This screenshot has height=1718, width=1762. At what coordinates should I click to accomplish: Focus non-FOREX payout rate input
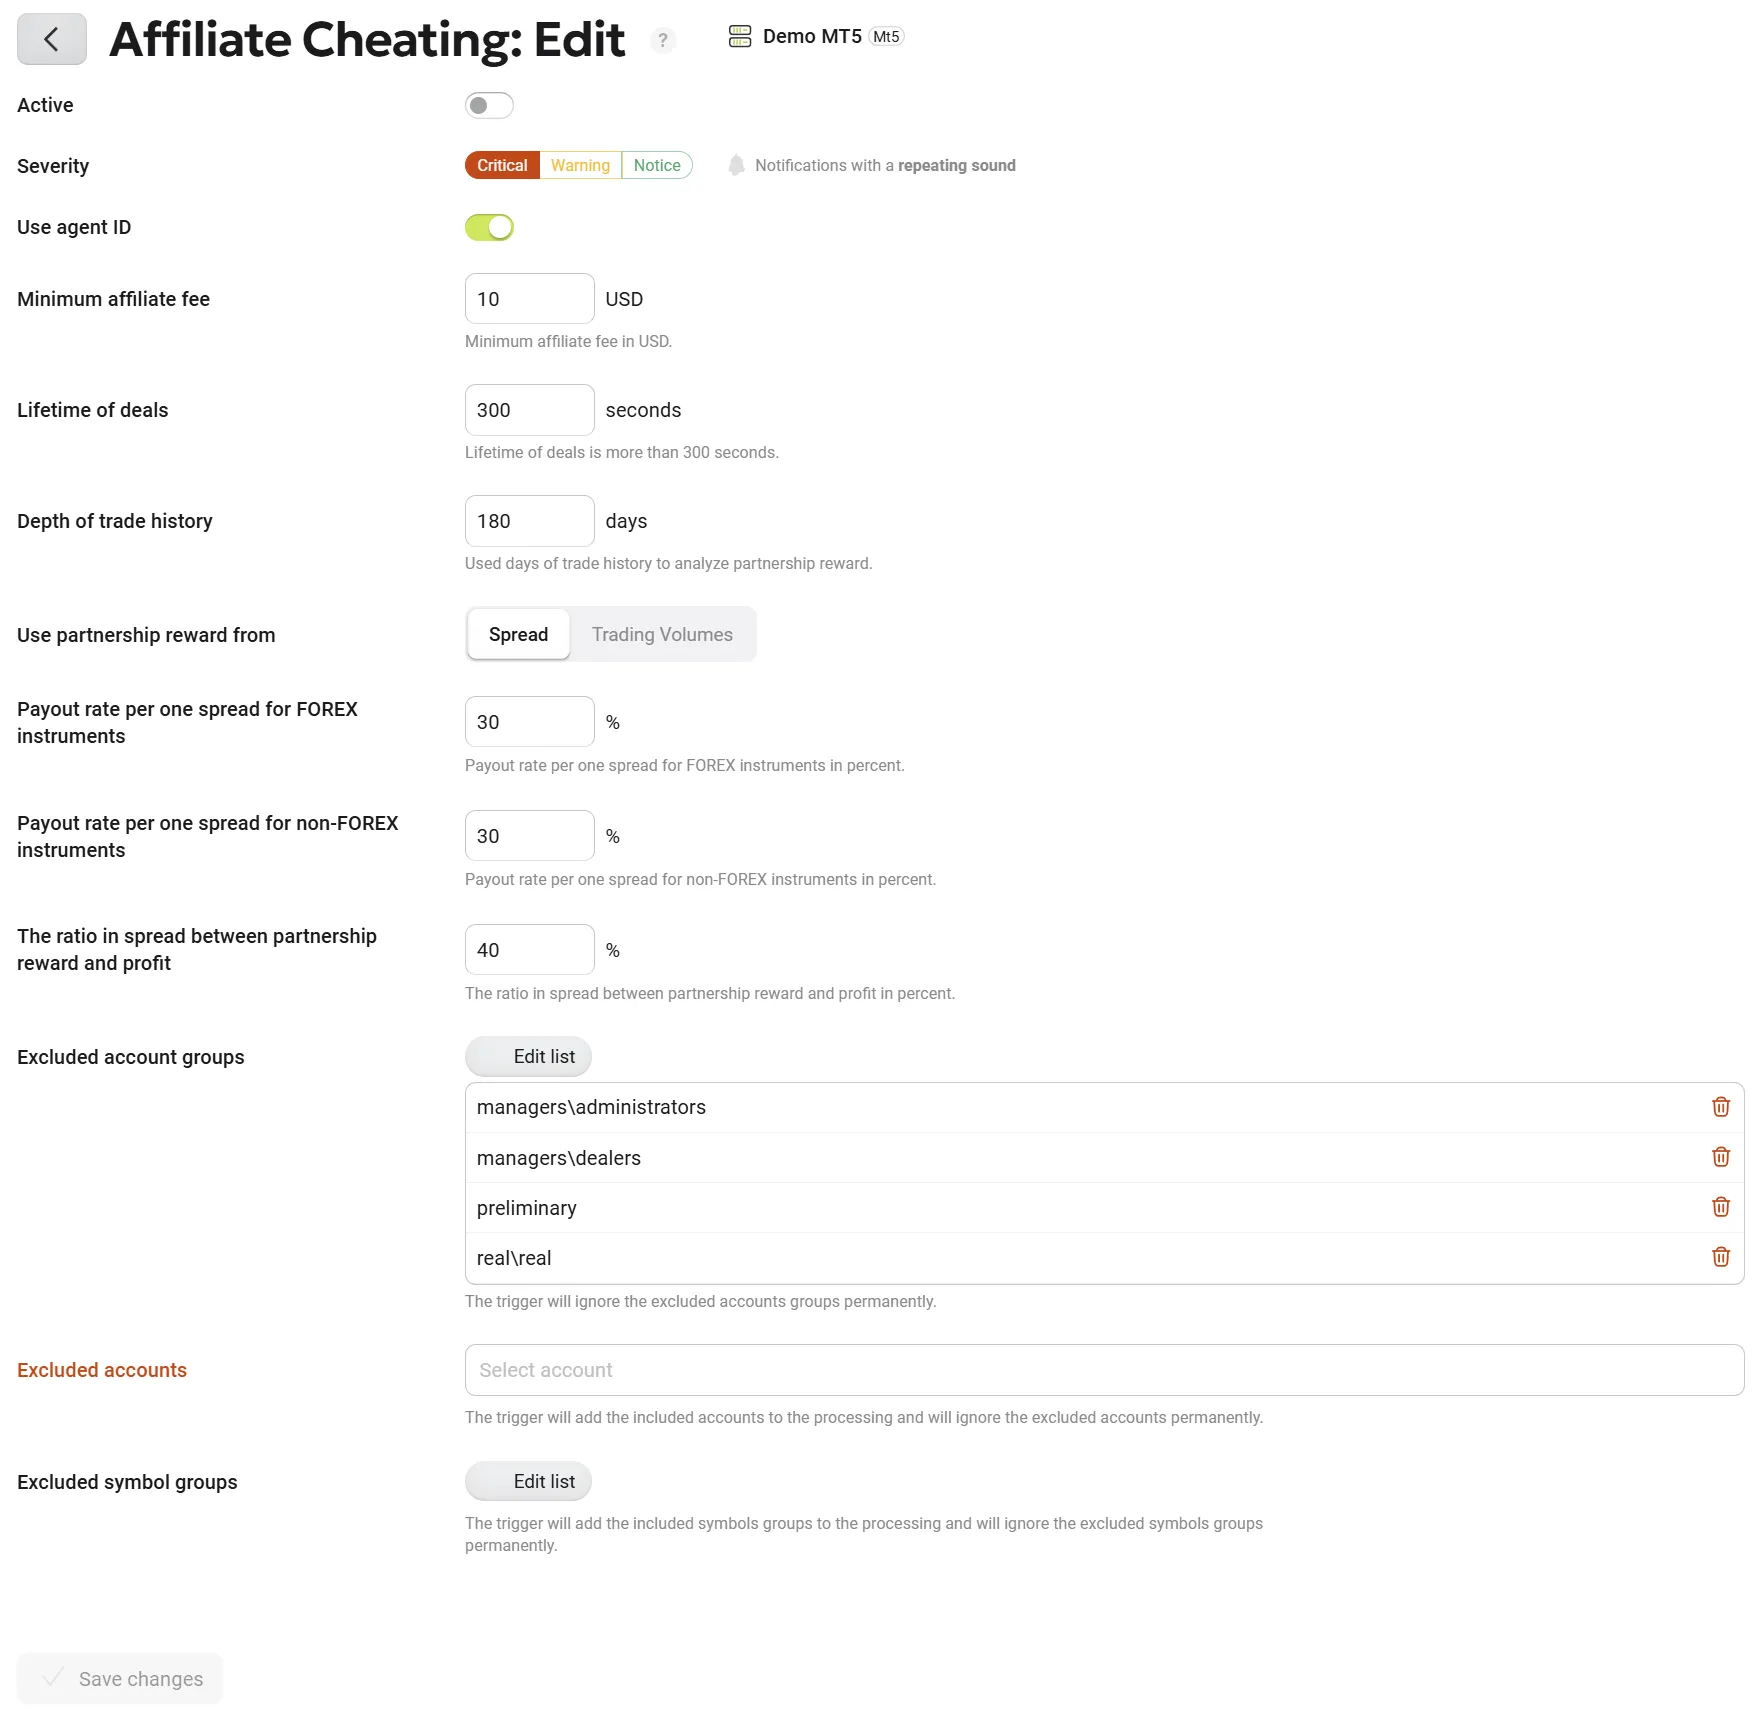click(x=529, y=836)
